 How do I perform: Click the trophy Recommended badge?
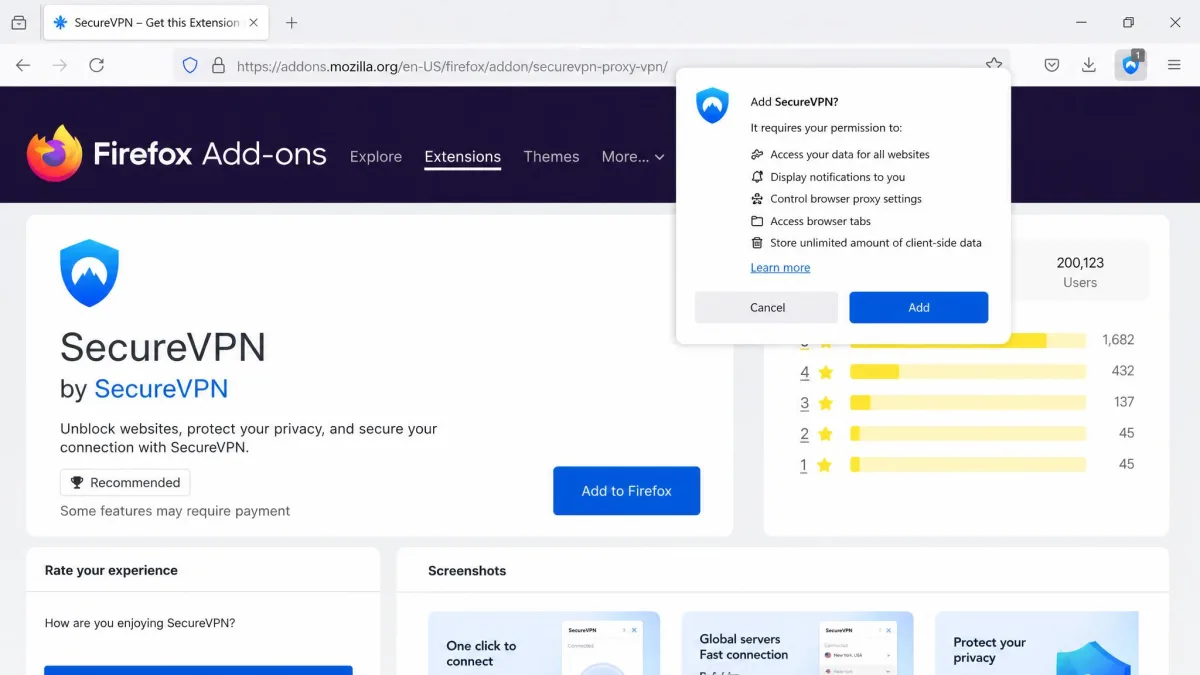click(x=125, y=482)
